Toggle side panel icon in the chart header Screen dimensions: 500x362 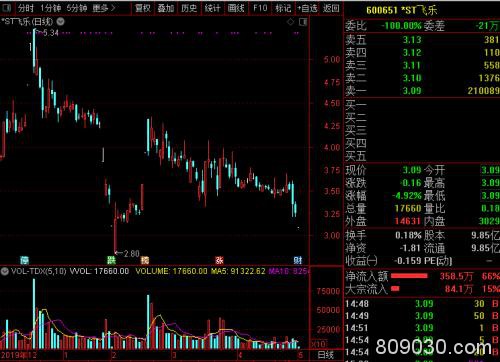(303, 22)
